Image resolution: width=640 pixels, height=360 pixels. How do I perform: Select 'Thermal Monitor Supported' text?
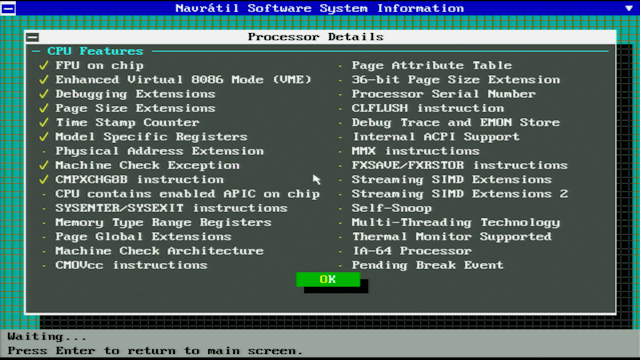click(x=452, y=237)
